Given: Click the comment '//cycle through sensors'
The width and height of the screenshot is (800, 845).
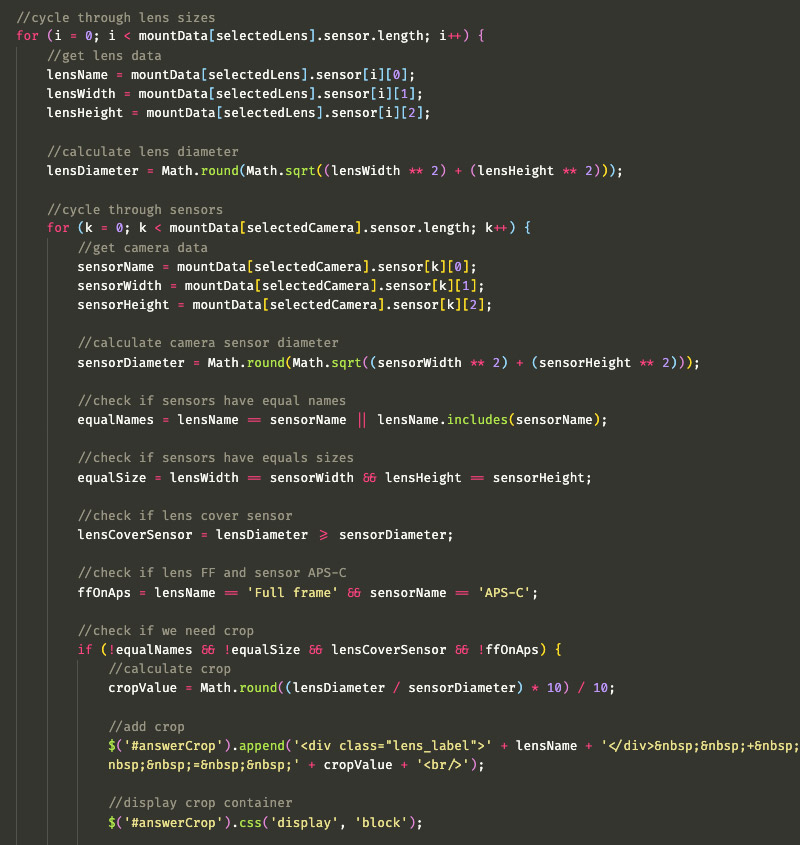Looking at the screenshot, I should coord(135,210).
